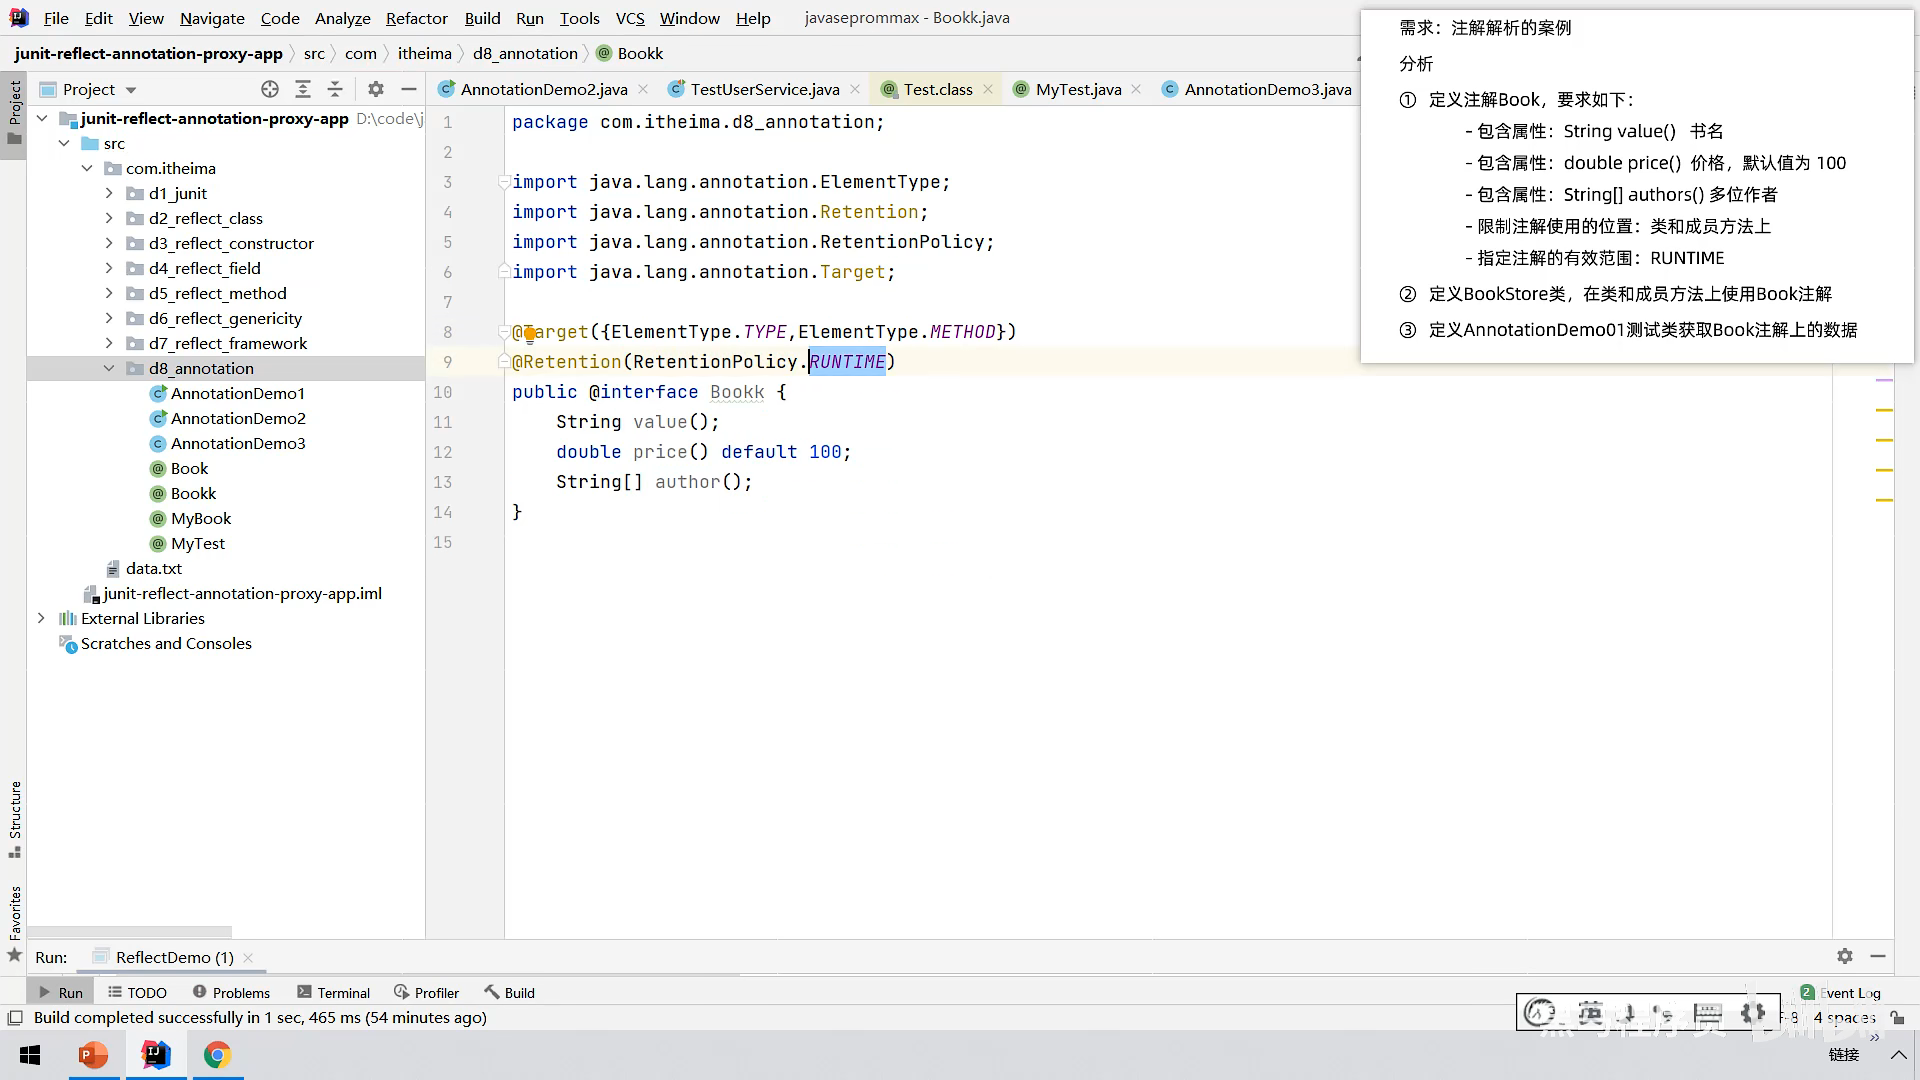The height and width of the screenshot is (1080, 1920).
Task: Open the Project view dropdown arrow
Action: tap(131, 90)
